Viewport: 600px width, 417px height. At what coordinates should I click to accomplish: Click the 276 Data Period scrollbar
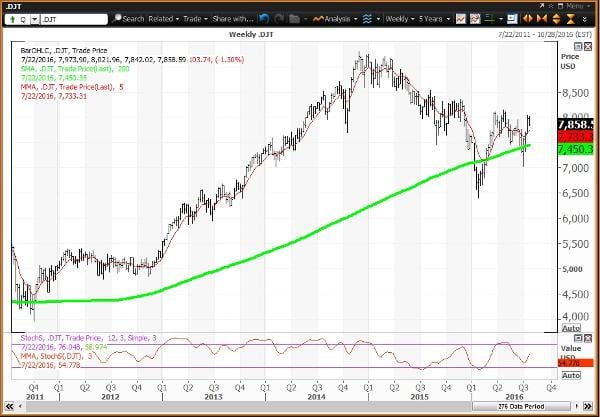click(300, 409)
